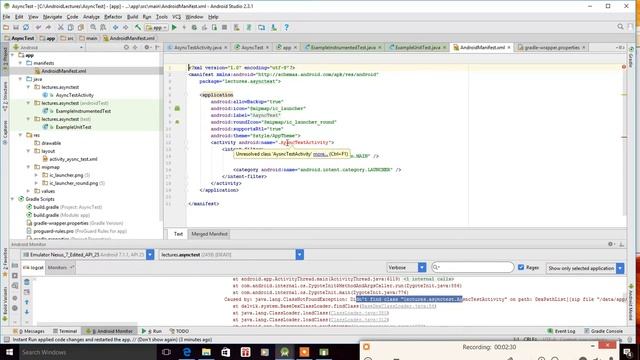
Task: Click the Help question mark icon
Action: point(287,27)
